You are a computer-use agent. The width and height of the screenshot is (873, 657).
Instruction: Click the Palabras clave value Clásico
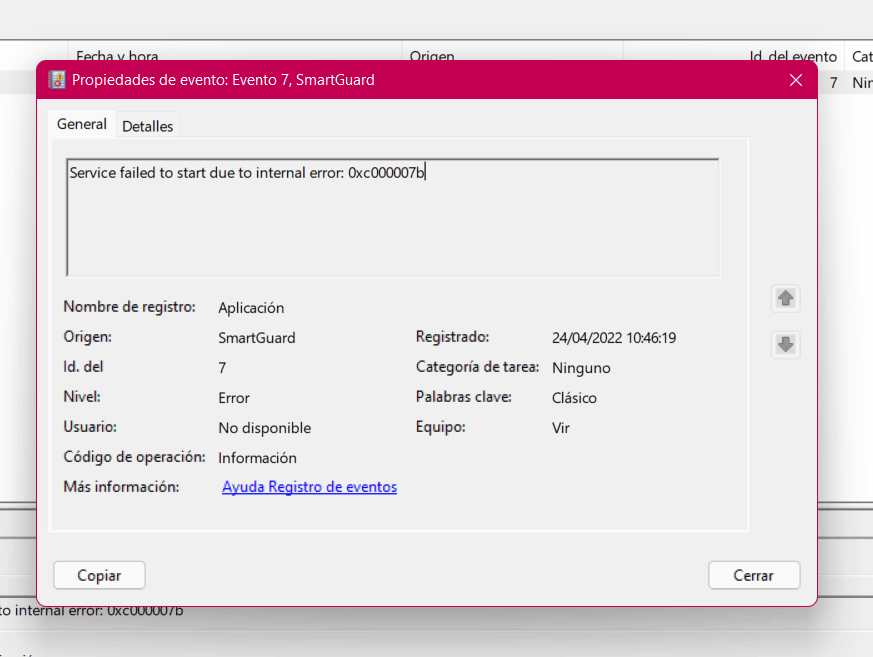574,398
